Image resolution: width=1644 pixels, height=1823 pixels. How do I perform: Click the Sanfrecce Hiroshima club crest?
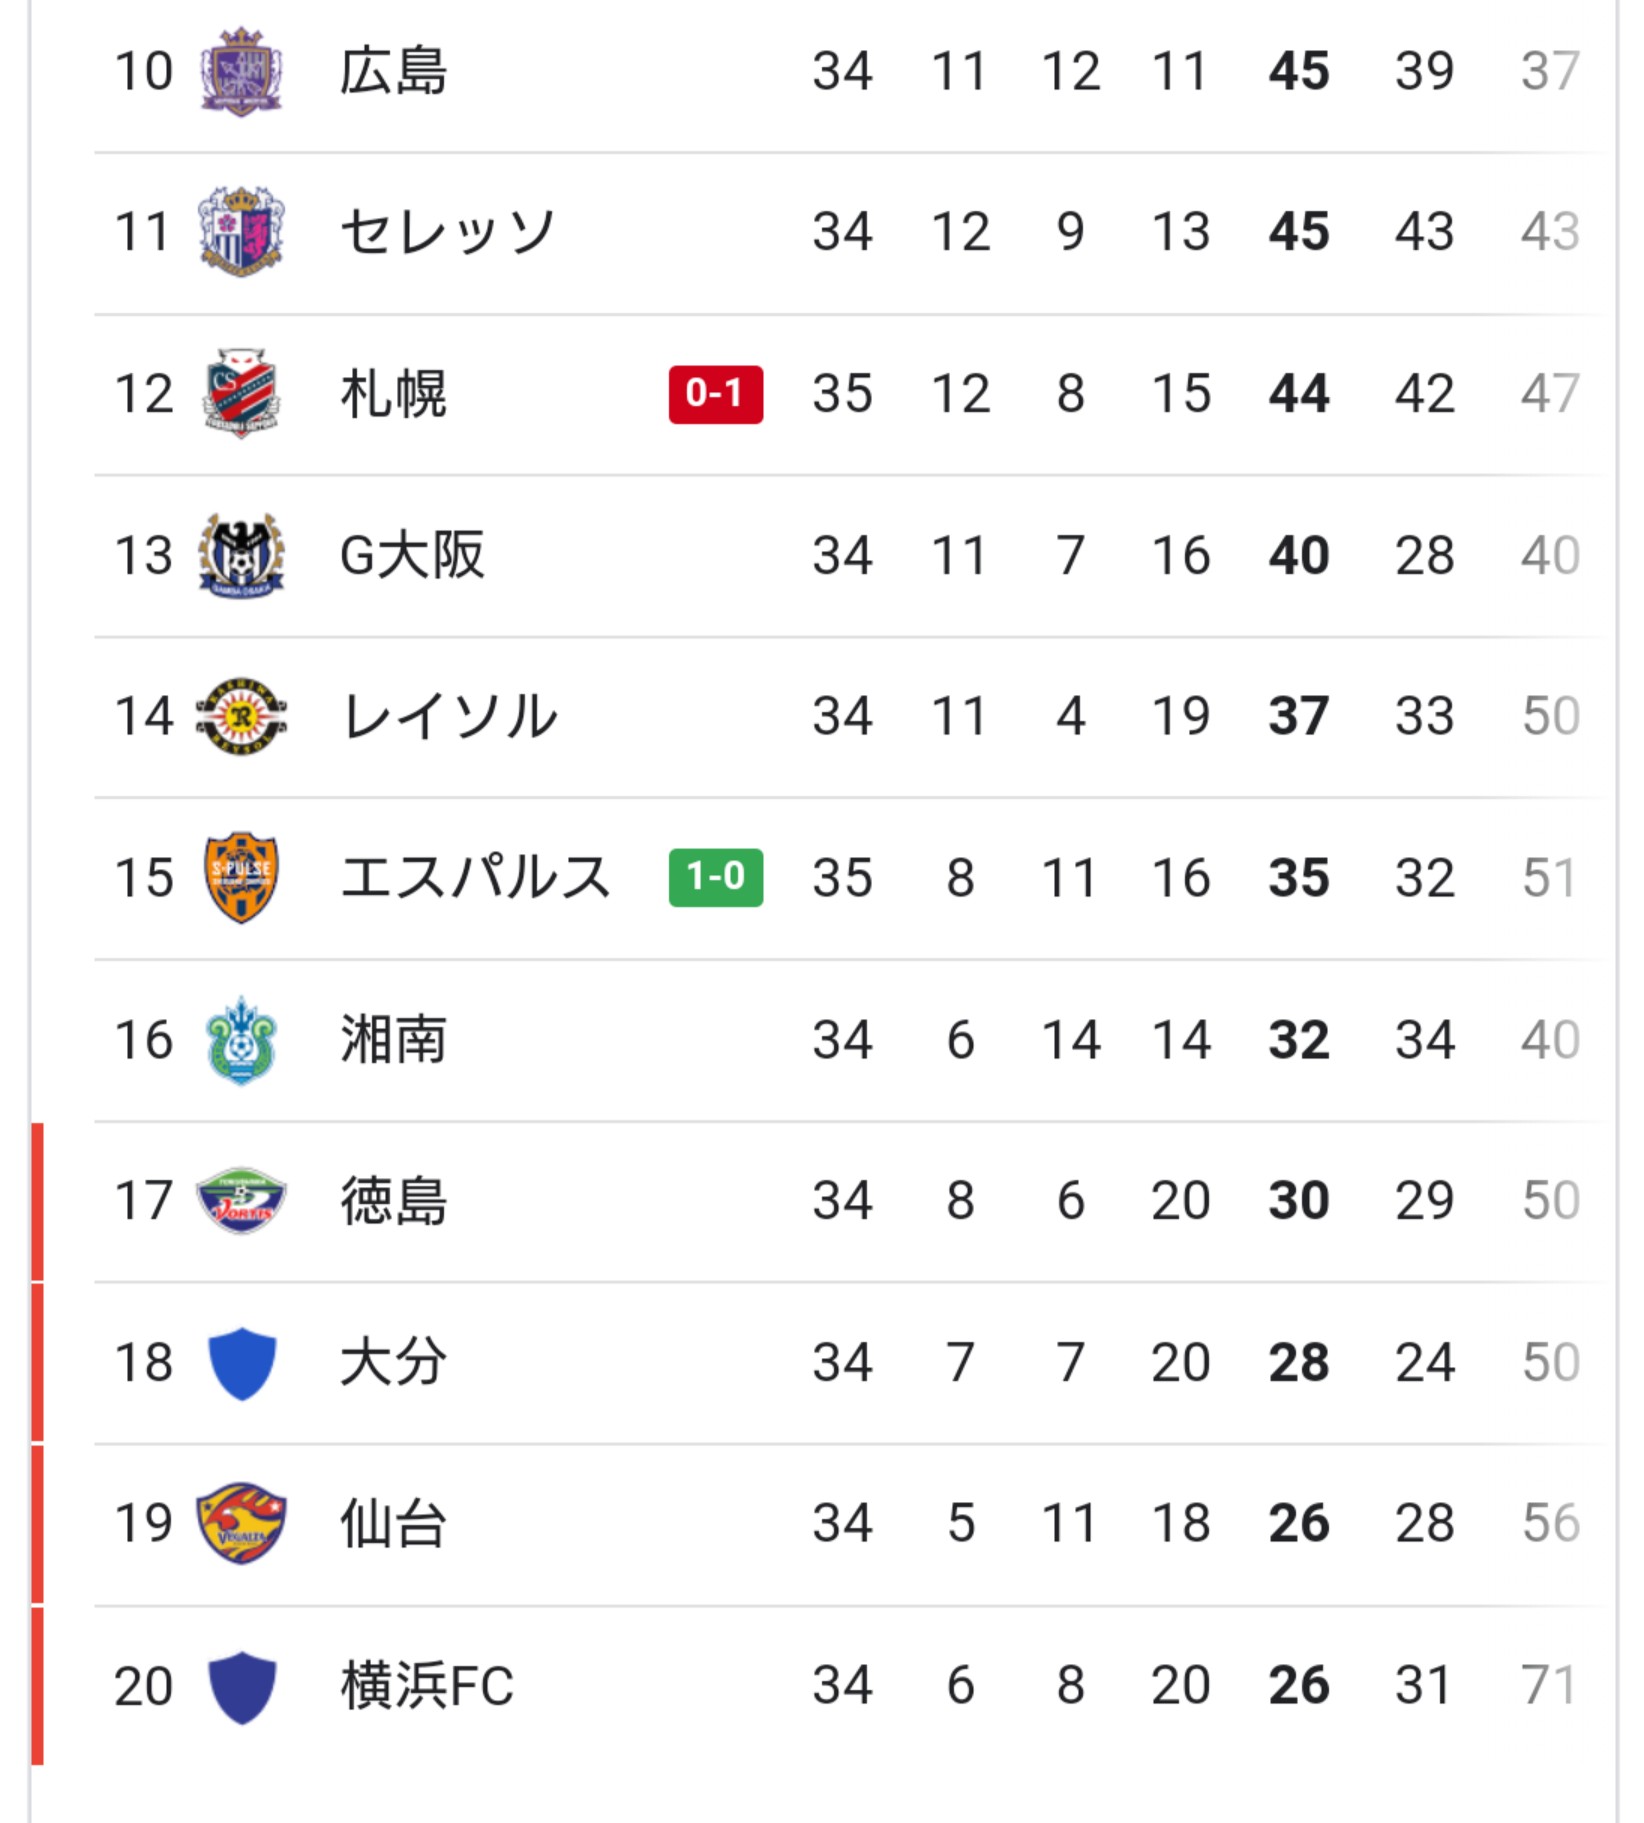pyautogui.click(x=241, y=71)
